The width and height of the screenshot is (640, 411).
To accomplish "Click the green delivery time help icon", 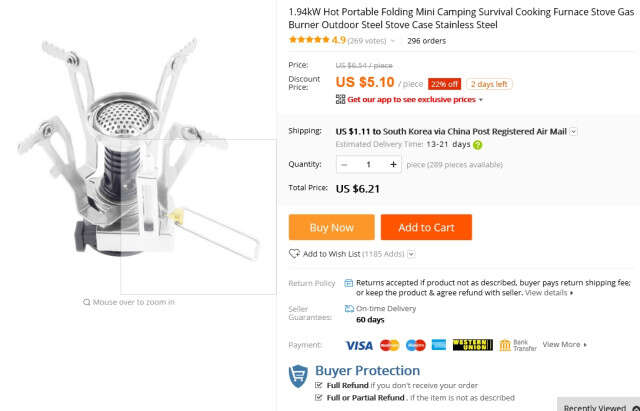I will tap(478, 145).
